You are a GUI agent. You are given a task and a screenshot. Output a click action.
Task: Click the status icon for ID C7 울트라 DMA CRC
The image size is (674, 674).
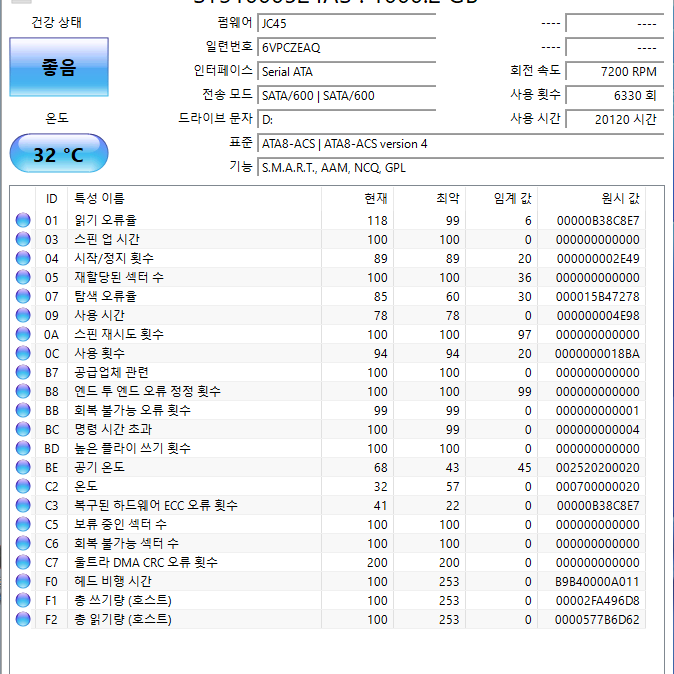pos(23,562)
